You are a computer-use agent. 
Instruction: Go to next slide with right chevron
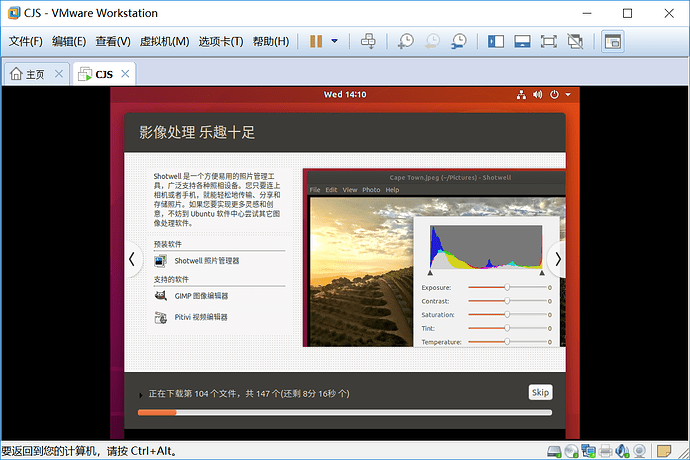click(x=558, y=259)
